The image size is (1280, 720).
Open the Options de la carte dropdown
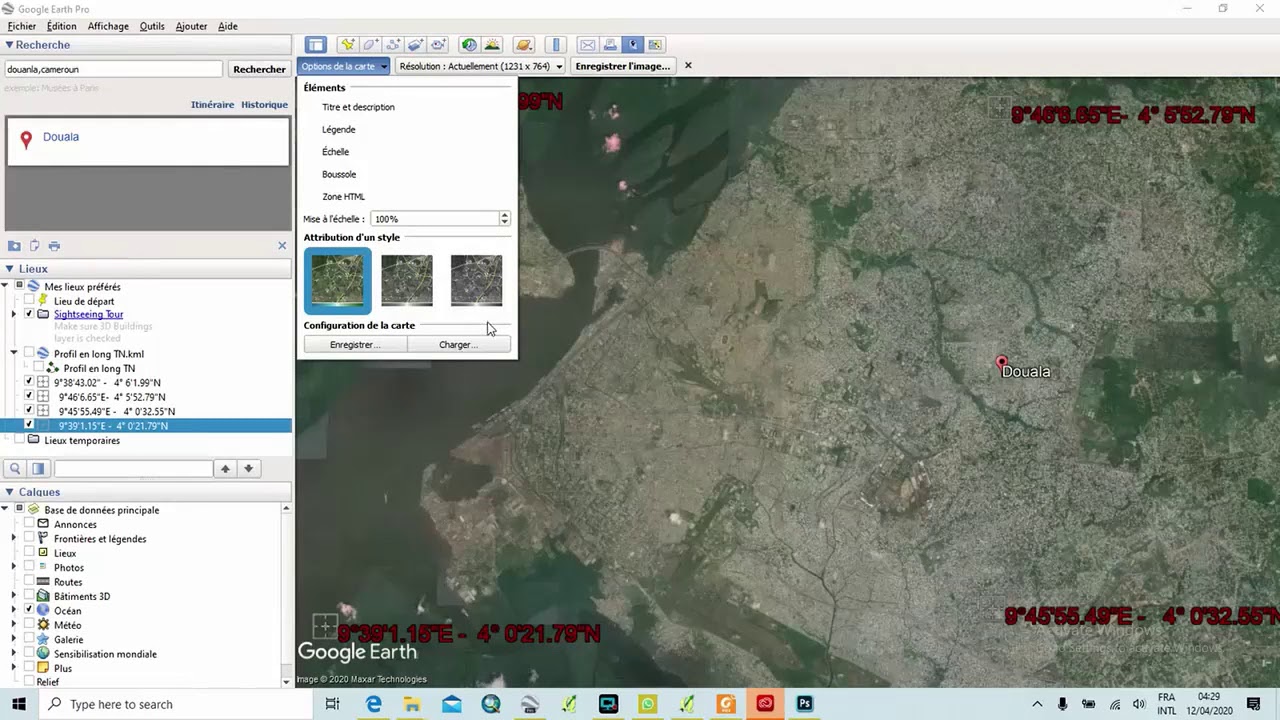point(344,66)
